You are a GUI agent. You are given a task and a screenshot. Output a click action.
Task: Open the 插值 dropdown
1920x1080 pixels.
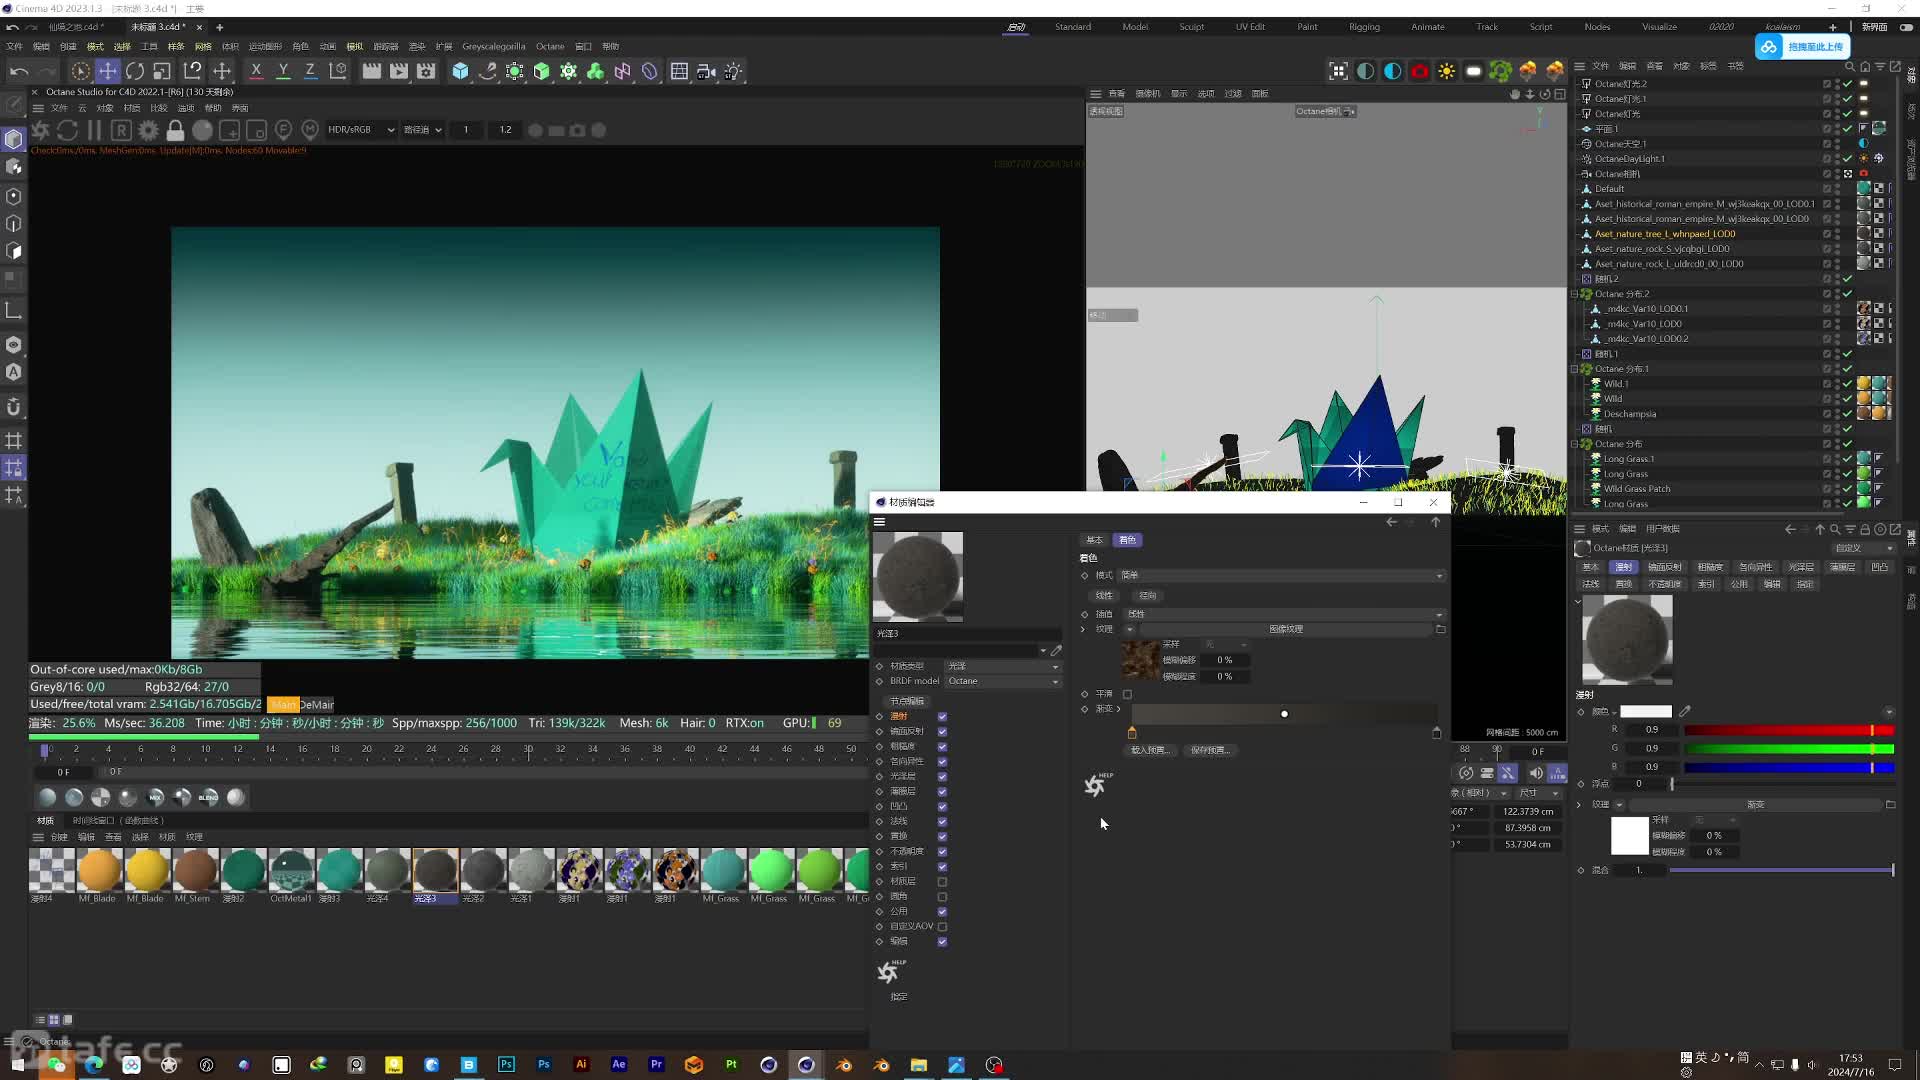(1284, 614)
